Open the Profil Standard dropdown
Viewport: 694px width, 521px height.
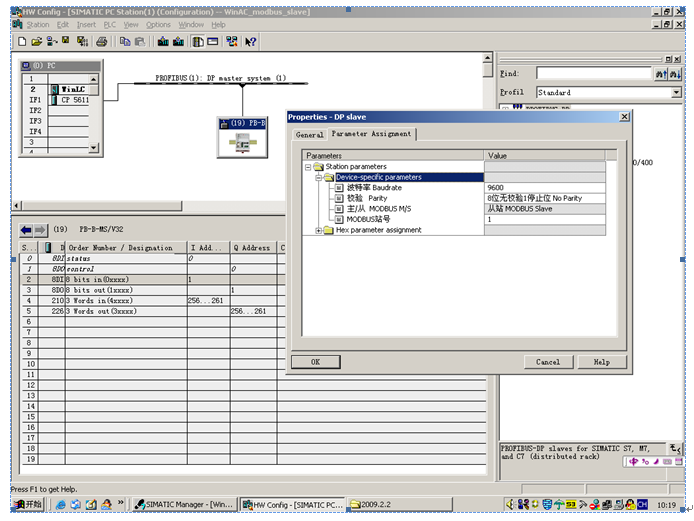[x=677, y=92]
